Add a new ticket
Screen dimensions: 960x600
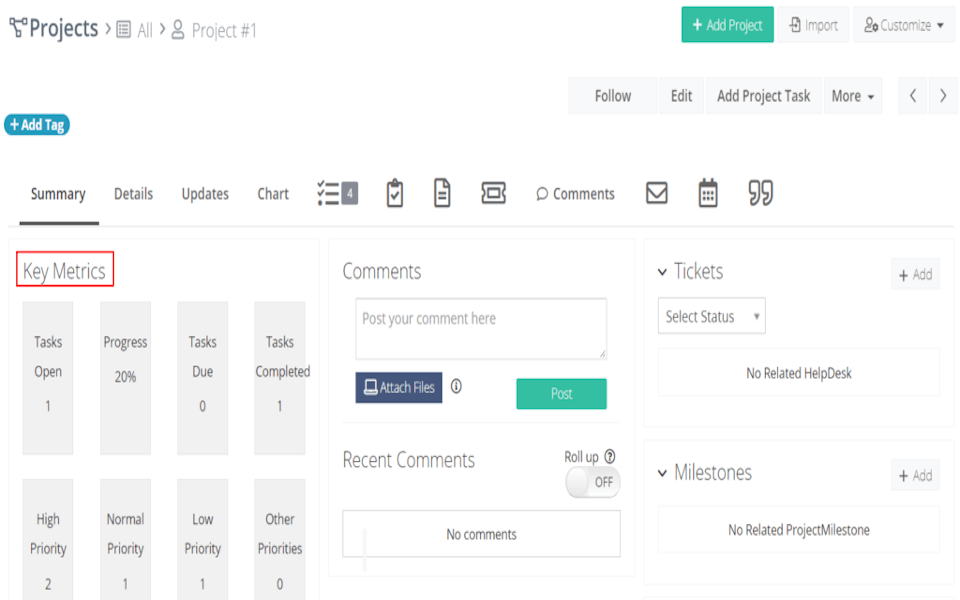coord(915,274)
